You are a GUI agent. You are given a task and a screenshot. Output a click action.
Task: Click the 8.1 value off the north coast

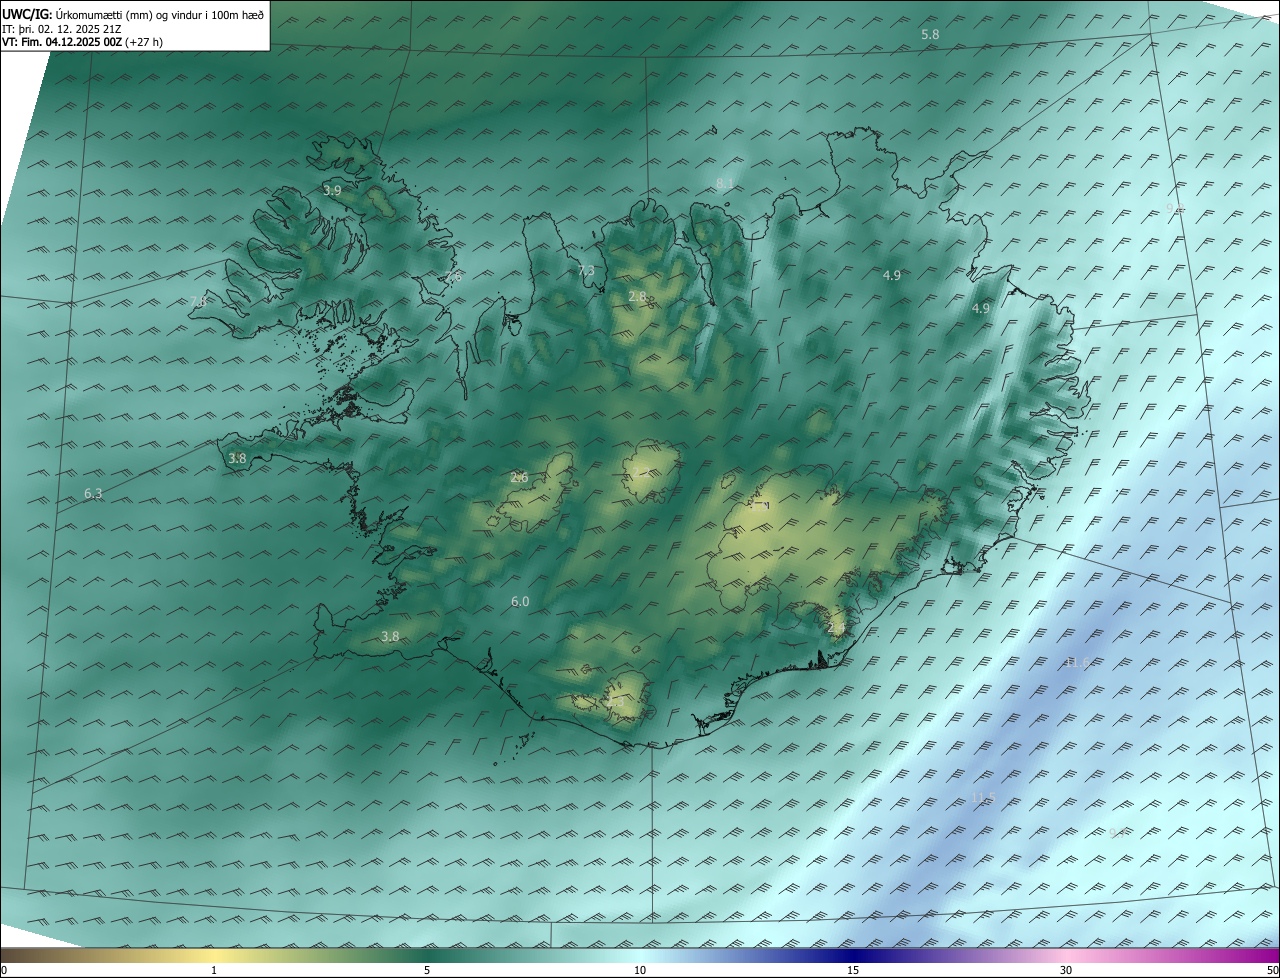(725, 183)
